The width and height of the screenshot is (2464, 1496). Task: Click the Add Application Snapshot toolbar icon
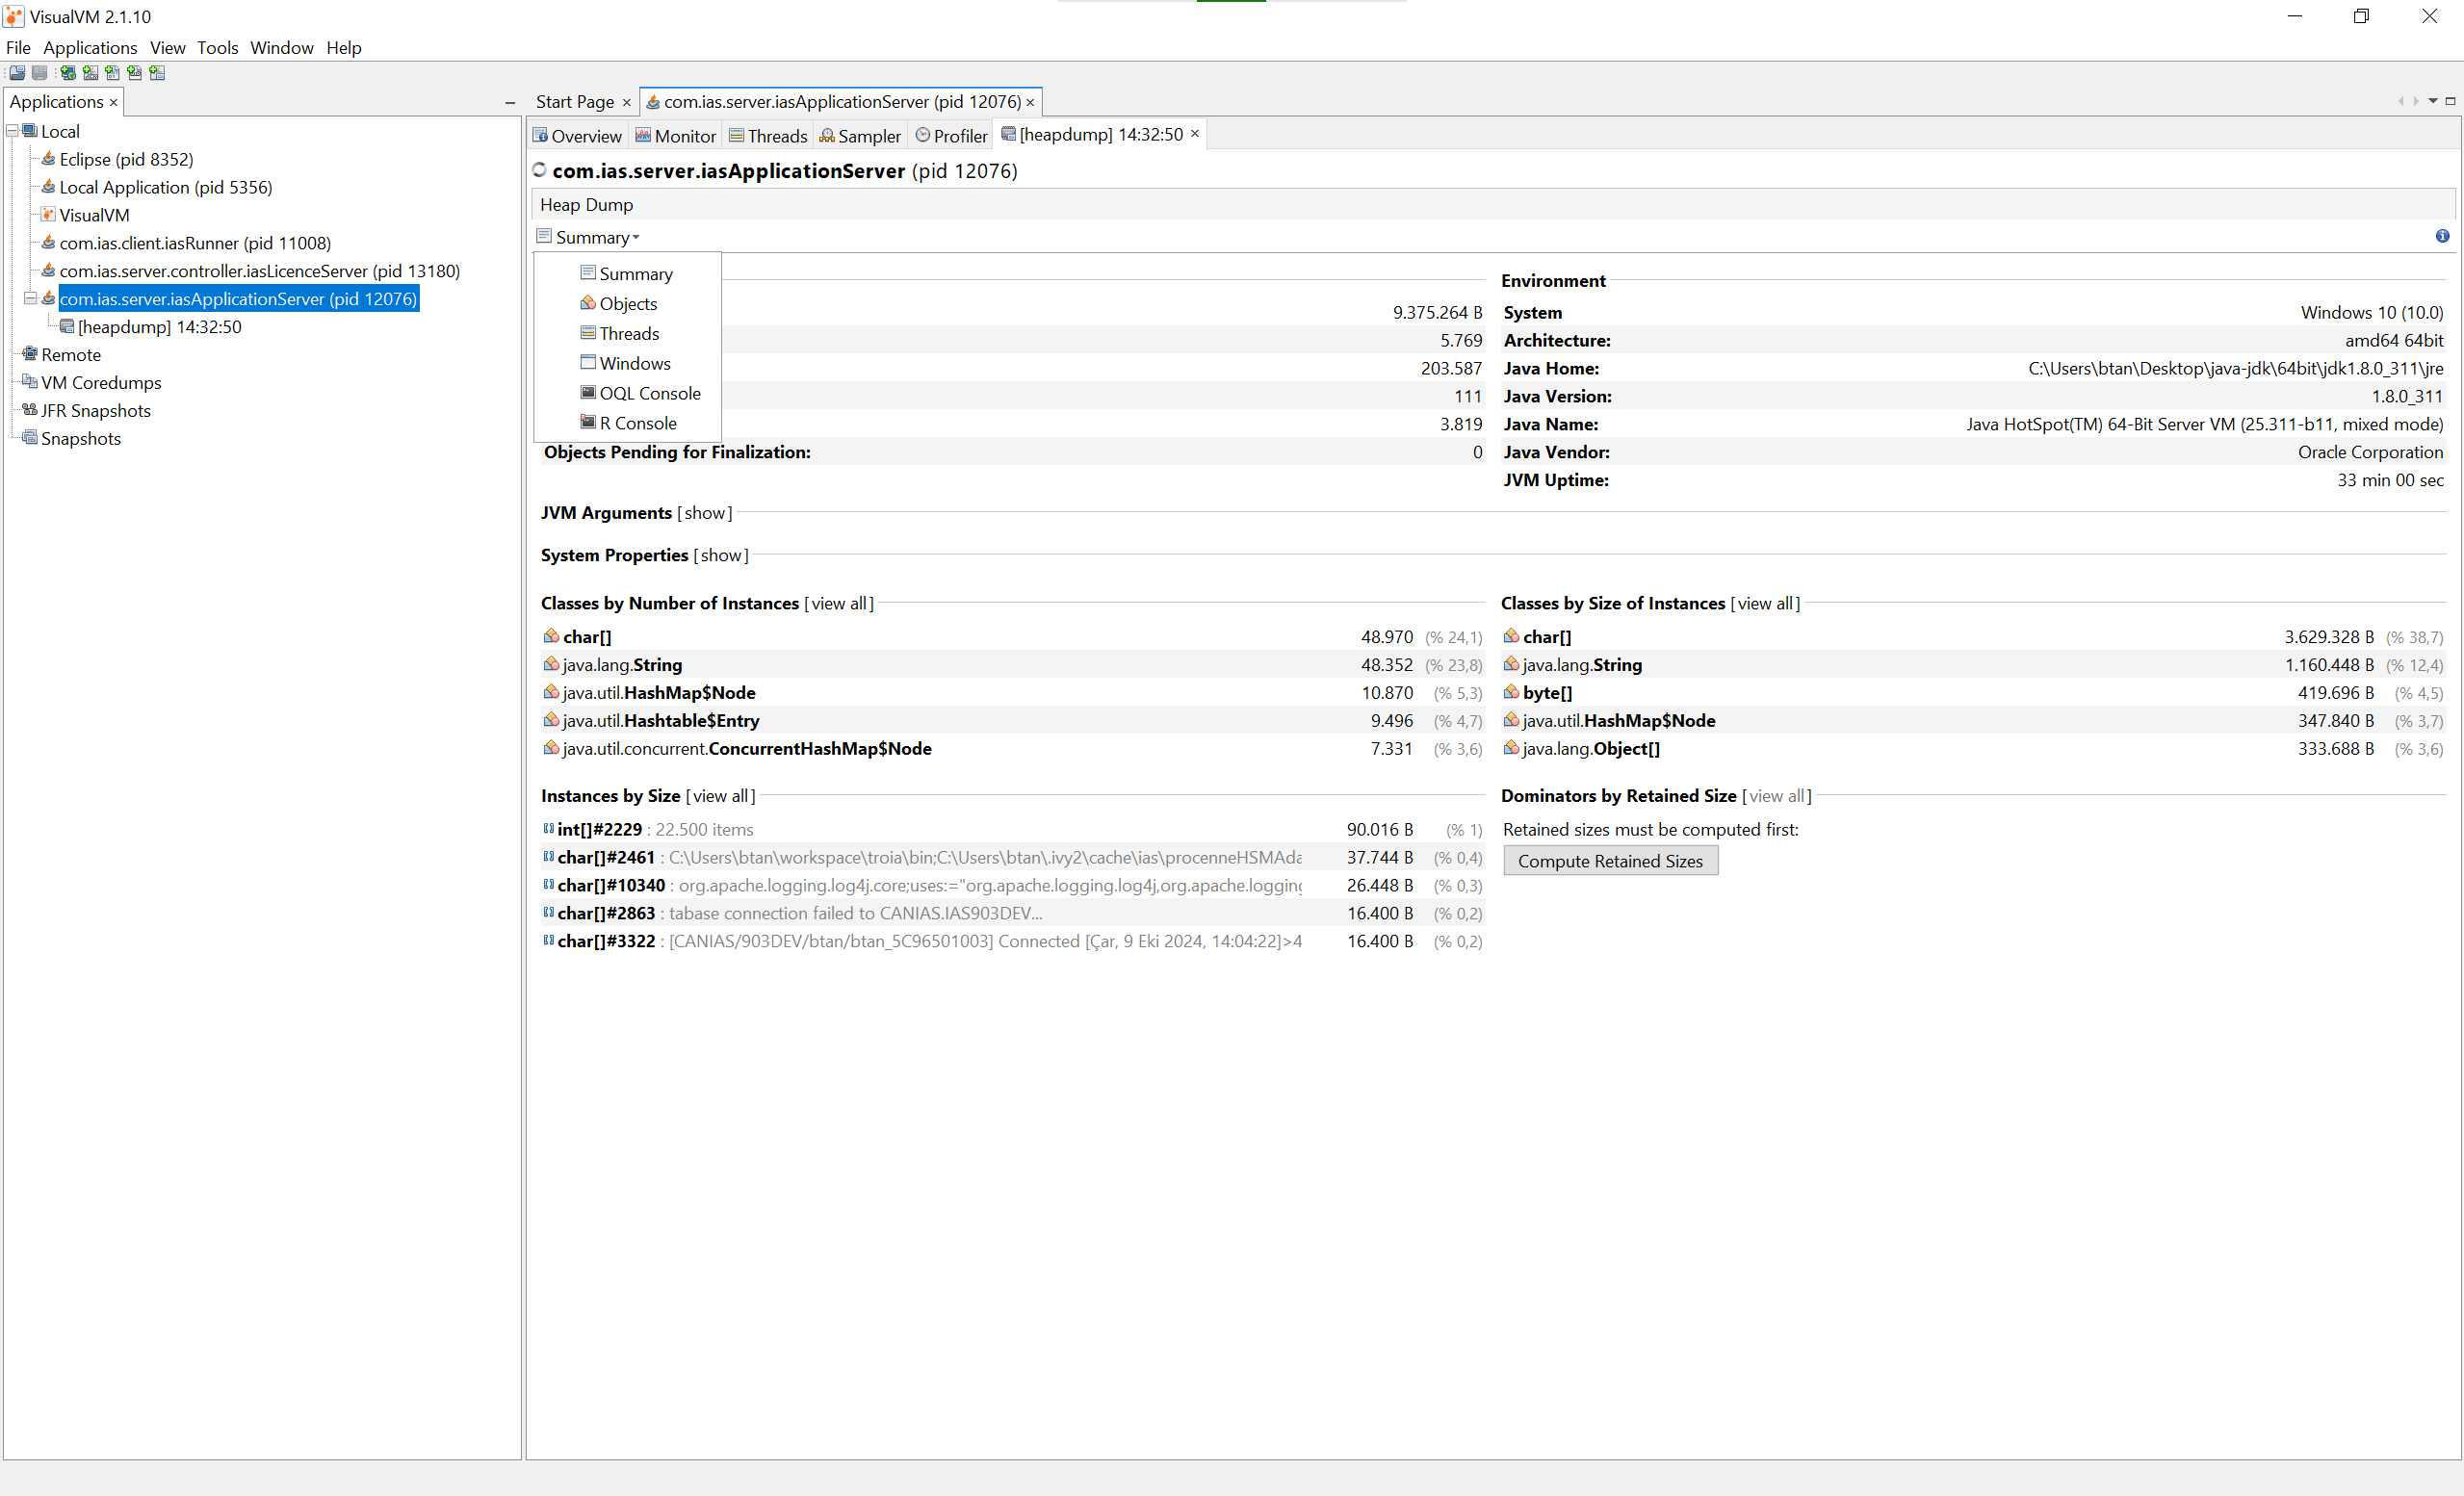tap(157, 73)
